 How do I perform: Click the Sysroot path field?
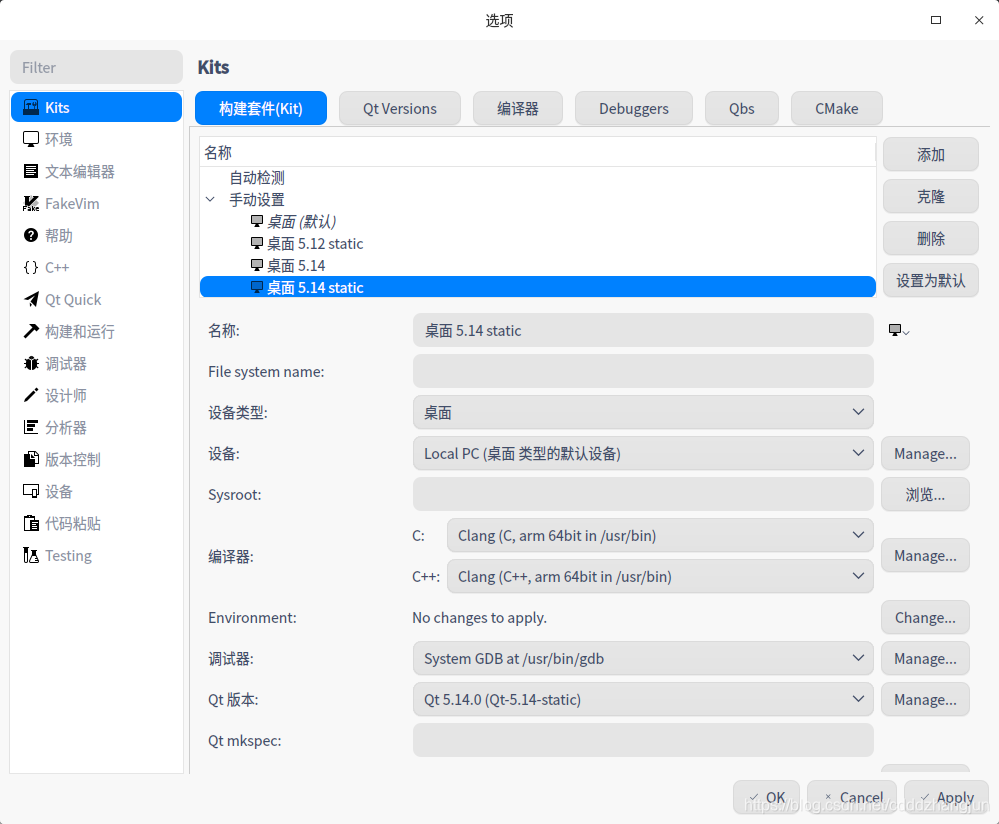coord(643,494)
